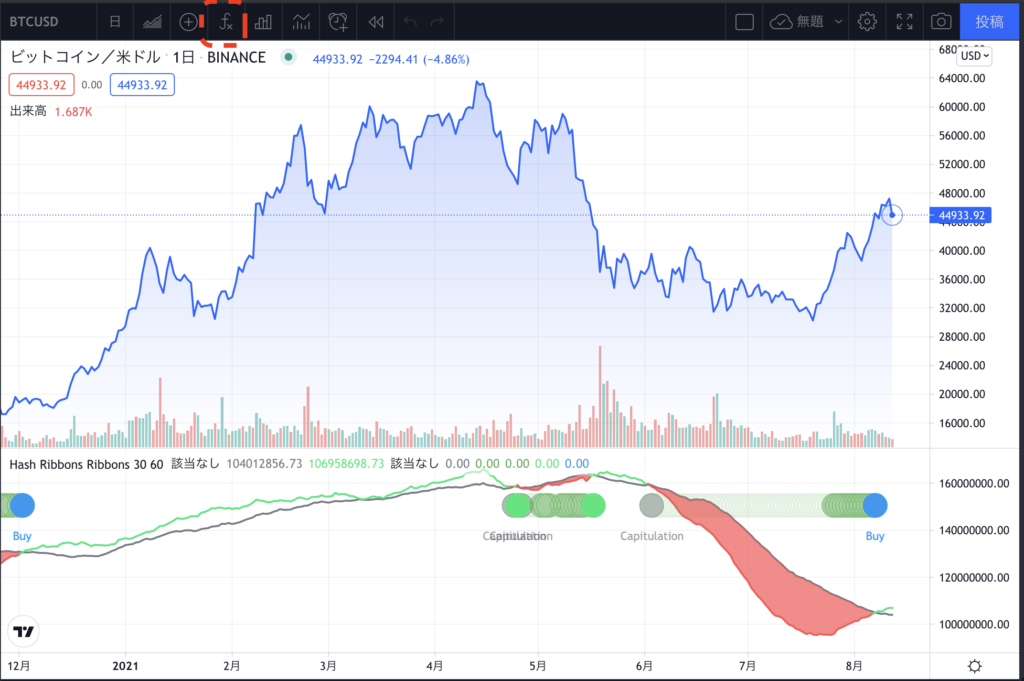Open the BTCUSD symbol search
The image size is (1024, 681).
(x=34, y=22)
